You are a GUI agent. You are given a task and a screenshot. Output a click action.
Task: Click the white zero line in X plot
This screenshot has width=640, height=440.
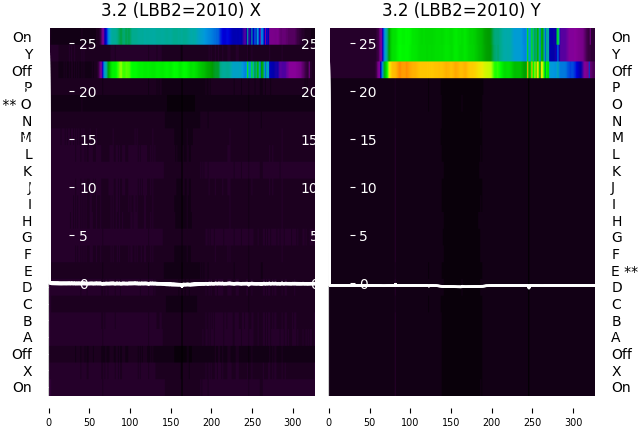click(182, 284)
